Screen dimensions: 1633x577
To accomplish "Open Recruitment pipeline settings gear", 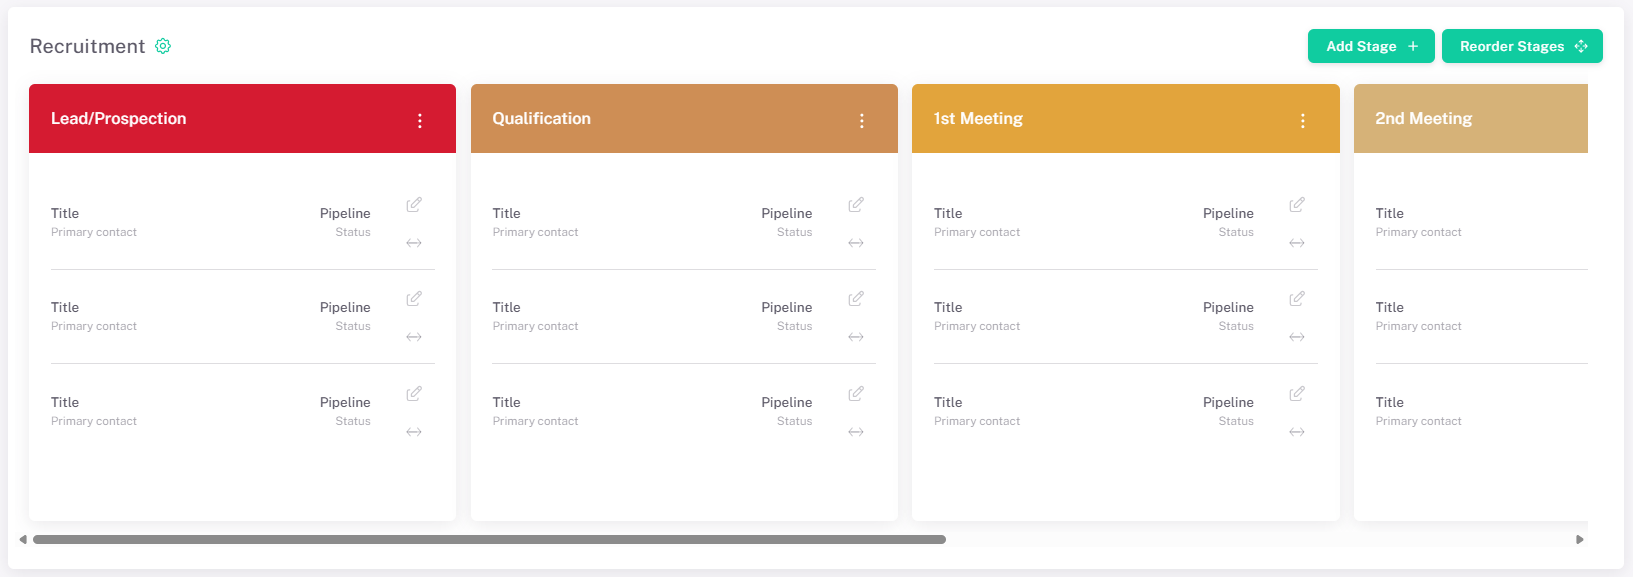I will coord(163,46).
